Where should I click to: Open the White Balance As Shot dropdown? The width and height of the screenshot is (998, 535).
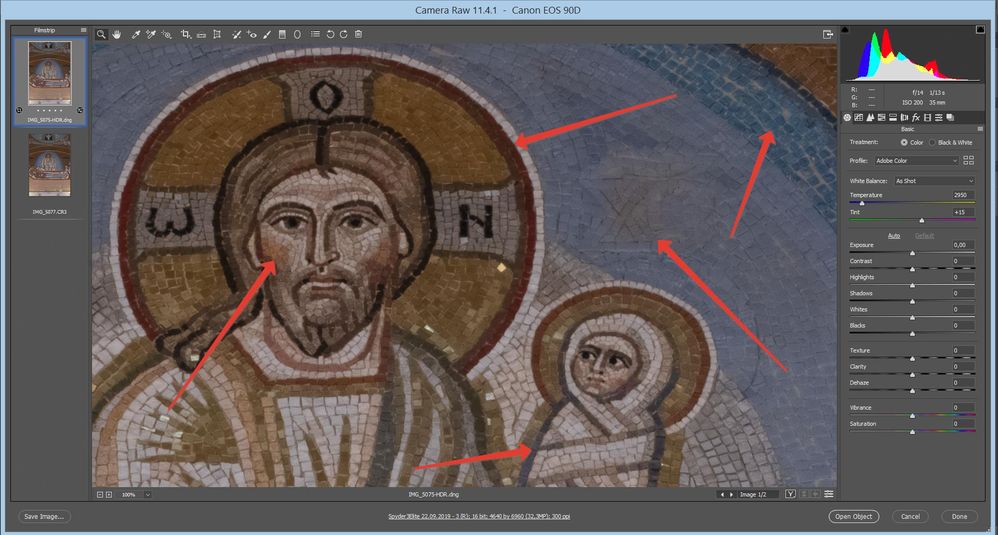934,181
